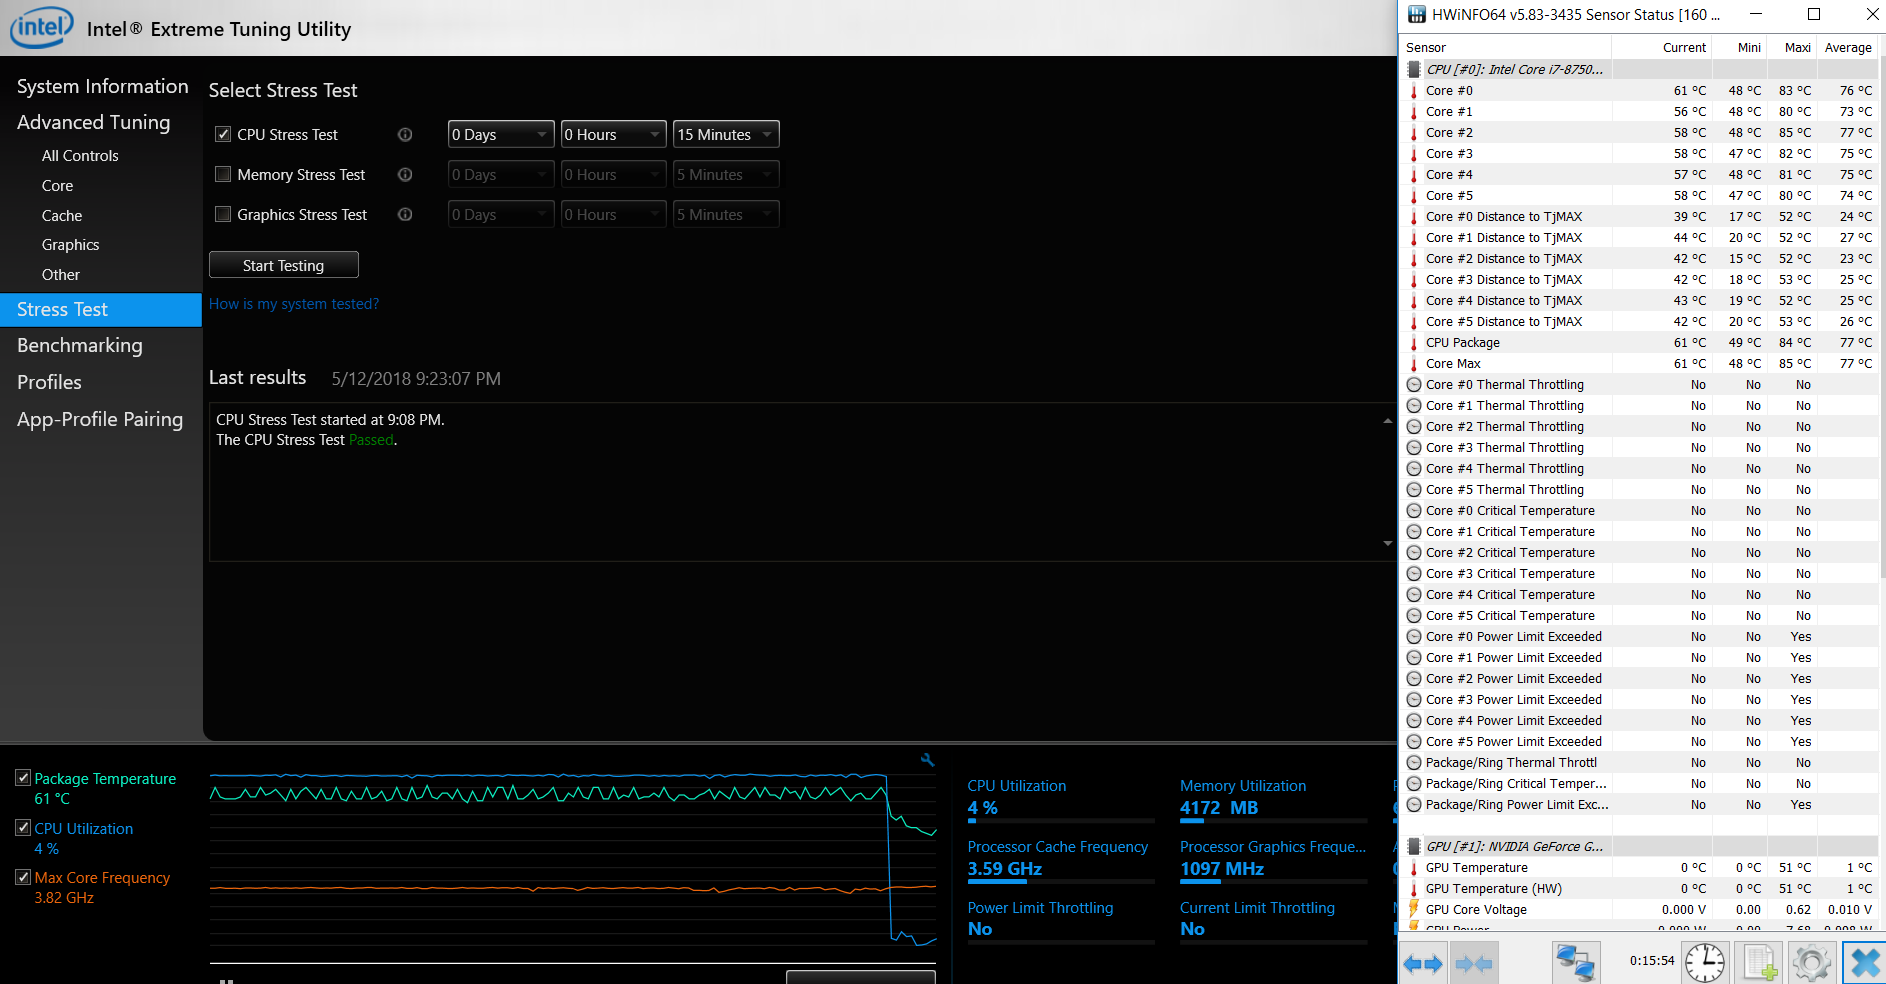
Task: Select Cache under Advanced Tuning
Action: click(x=62, y=216)
